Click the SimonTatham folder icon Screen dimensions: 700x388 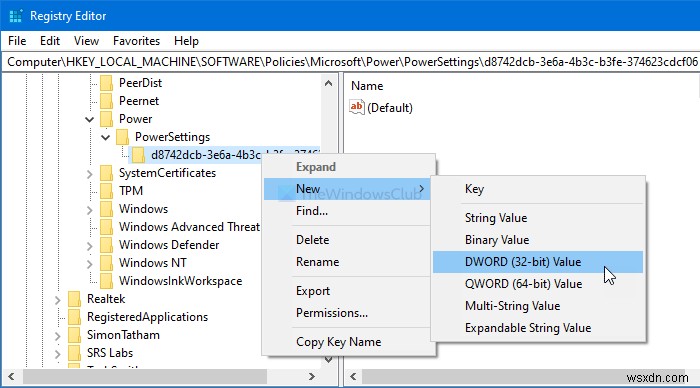coord(75,335)
